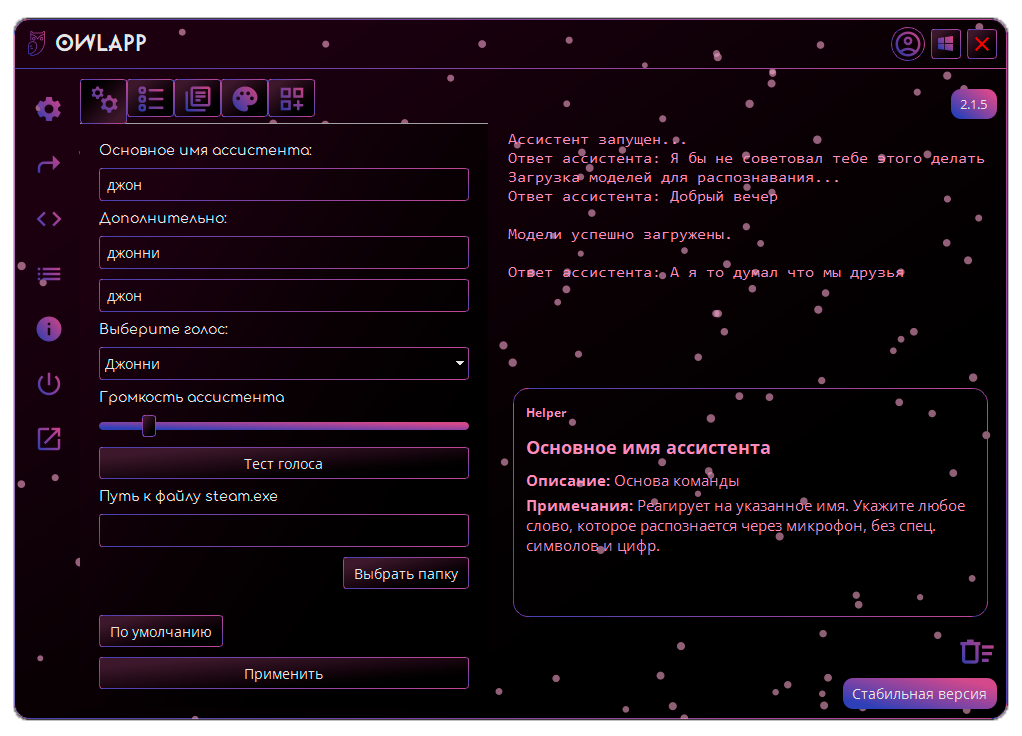This screenshot has width=1022, height=736.
Task: Open the list sidebar icon
Action: click(48, 273)
